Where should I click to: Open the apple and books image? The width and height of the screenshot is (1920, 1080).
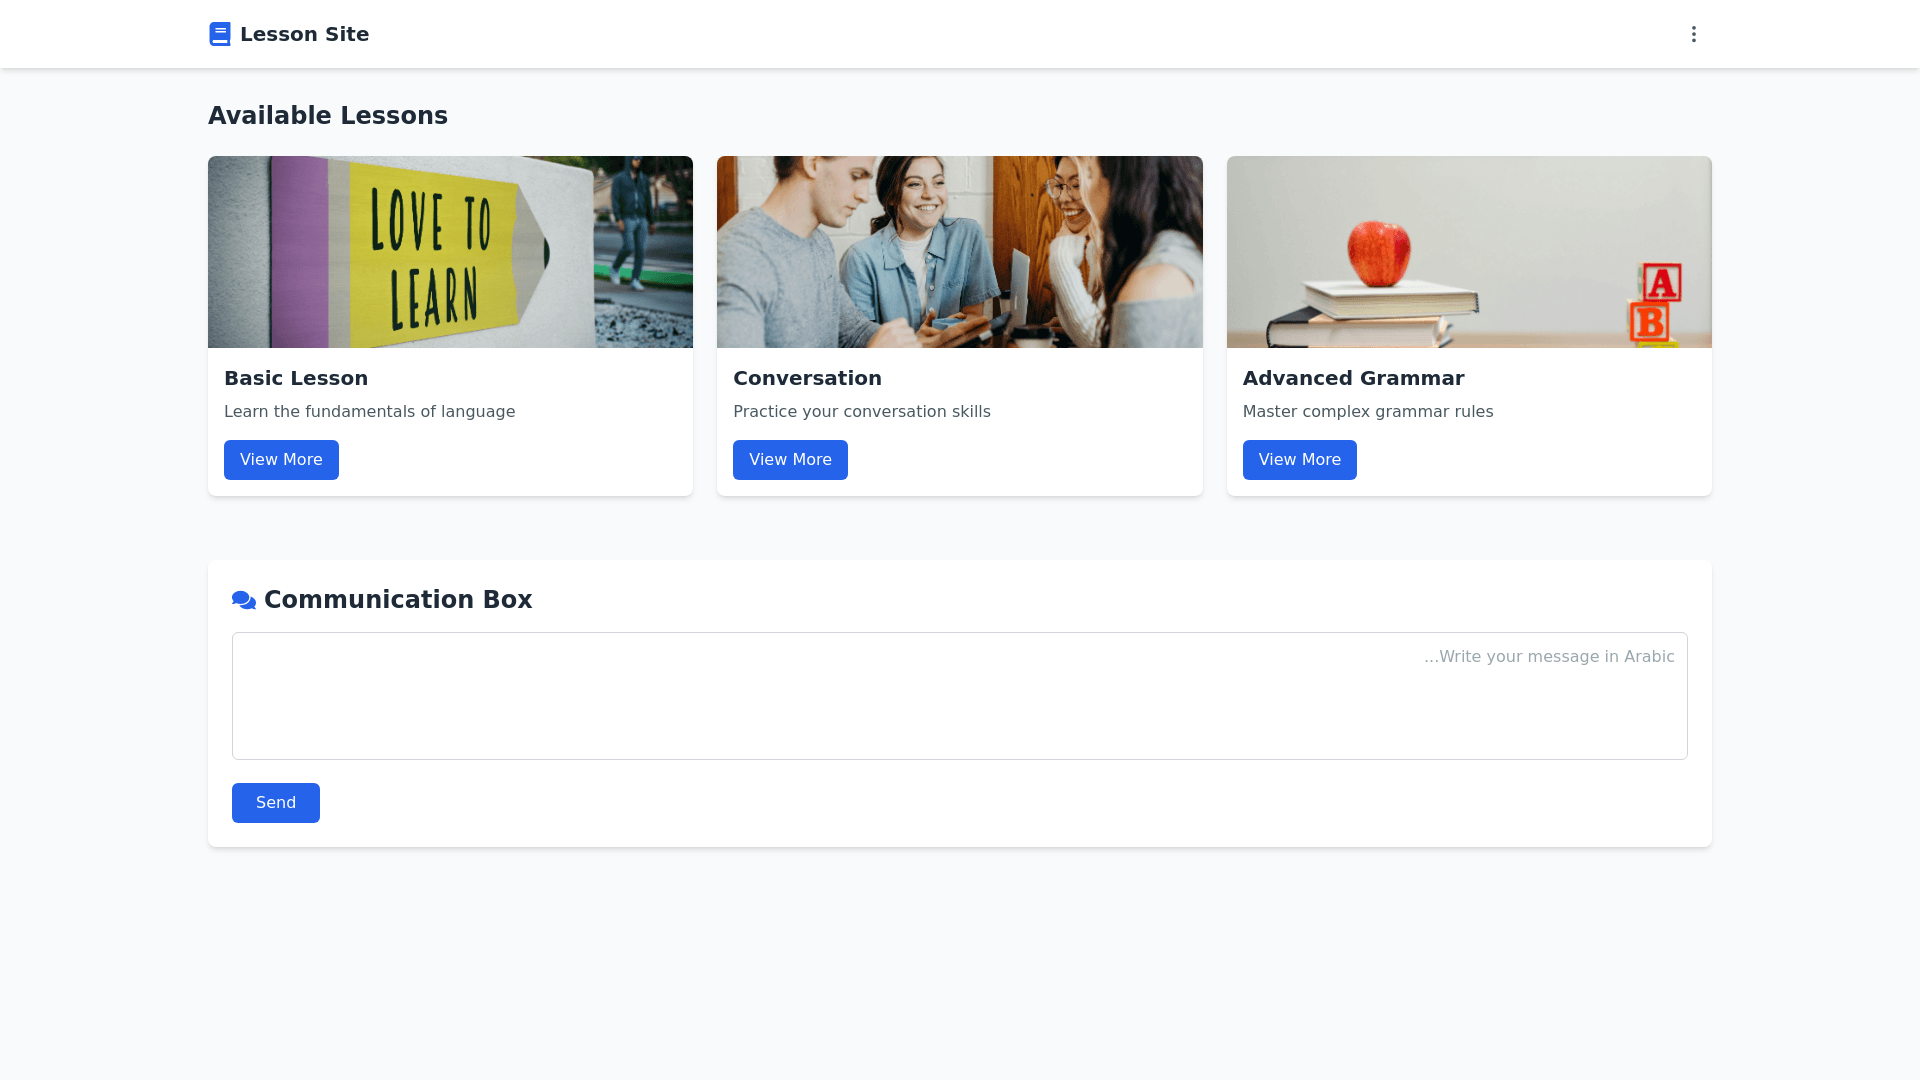click(x=1468, y=252)
